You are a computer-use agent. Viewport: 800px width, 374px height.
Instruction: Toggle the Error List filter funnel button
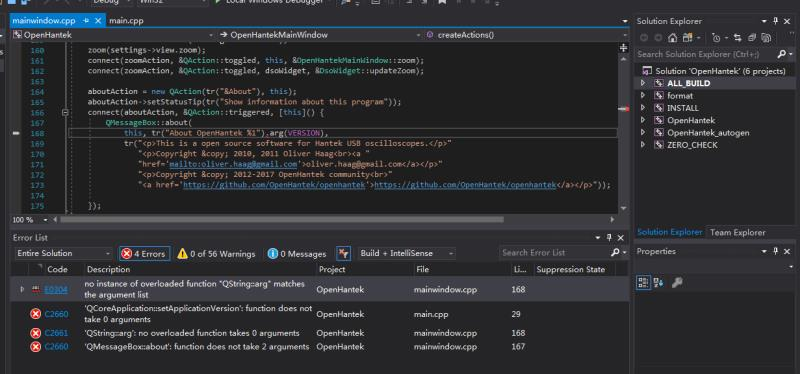(343, 253)
